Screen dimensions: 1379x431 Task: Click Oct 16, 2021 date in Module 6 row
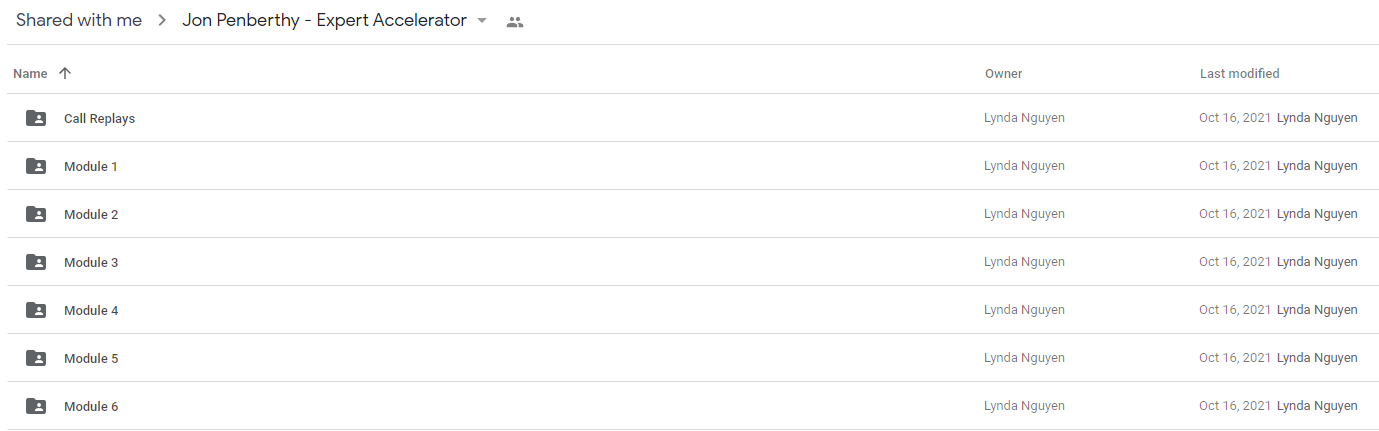coord(1235,406)
